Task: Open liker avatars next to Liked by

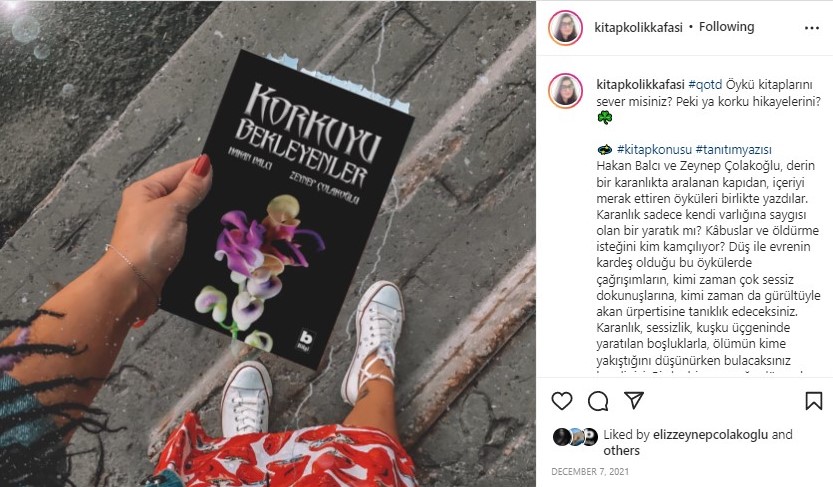Action: (575, 437)
